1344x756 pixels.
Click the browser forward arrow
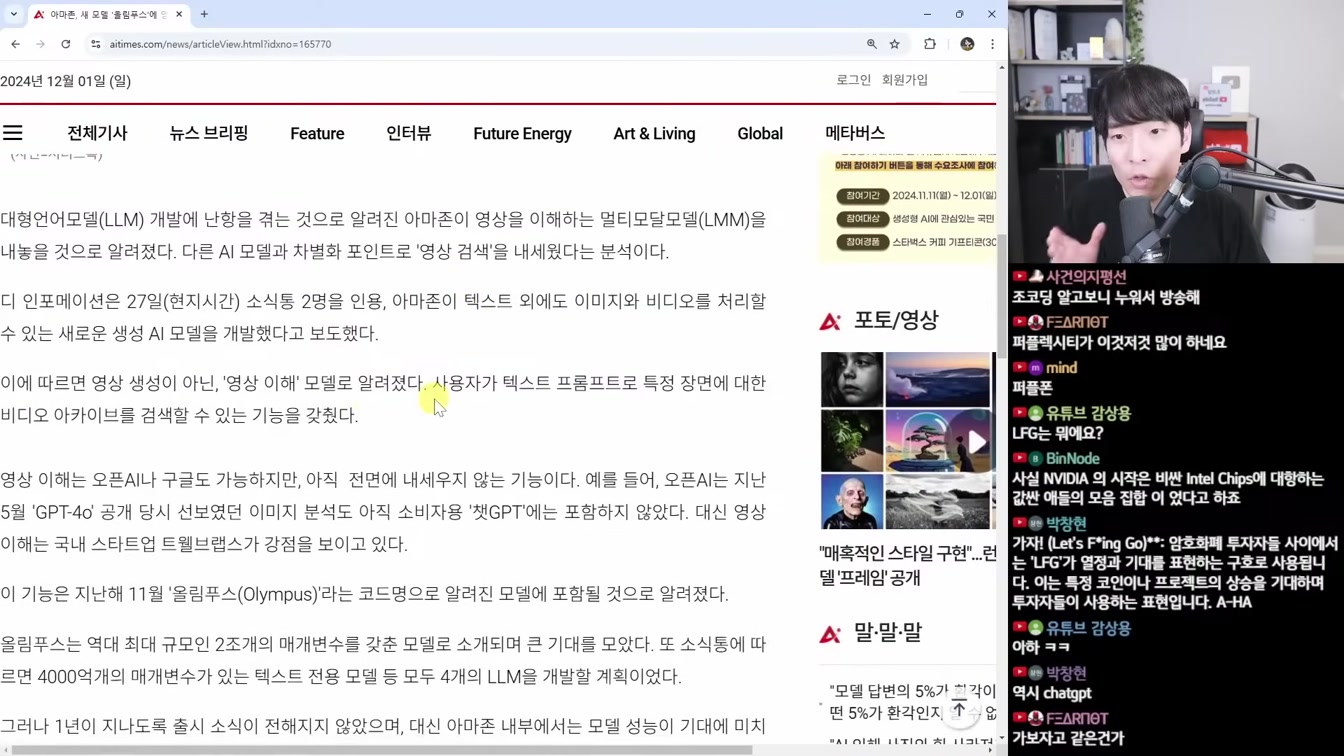[40, 44]
